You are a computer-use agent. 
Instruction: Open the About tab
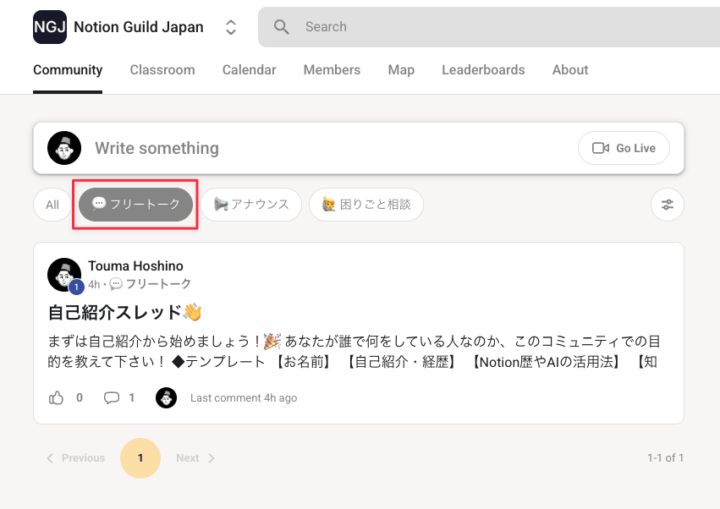coord(570,70)
